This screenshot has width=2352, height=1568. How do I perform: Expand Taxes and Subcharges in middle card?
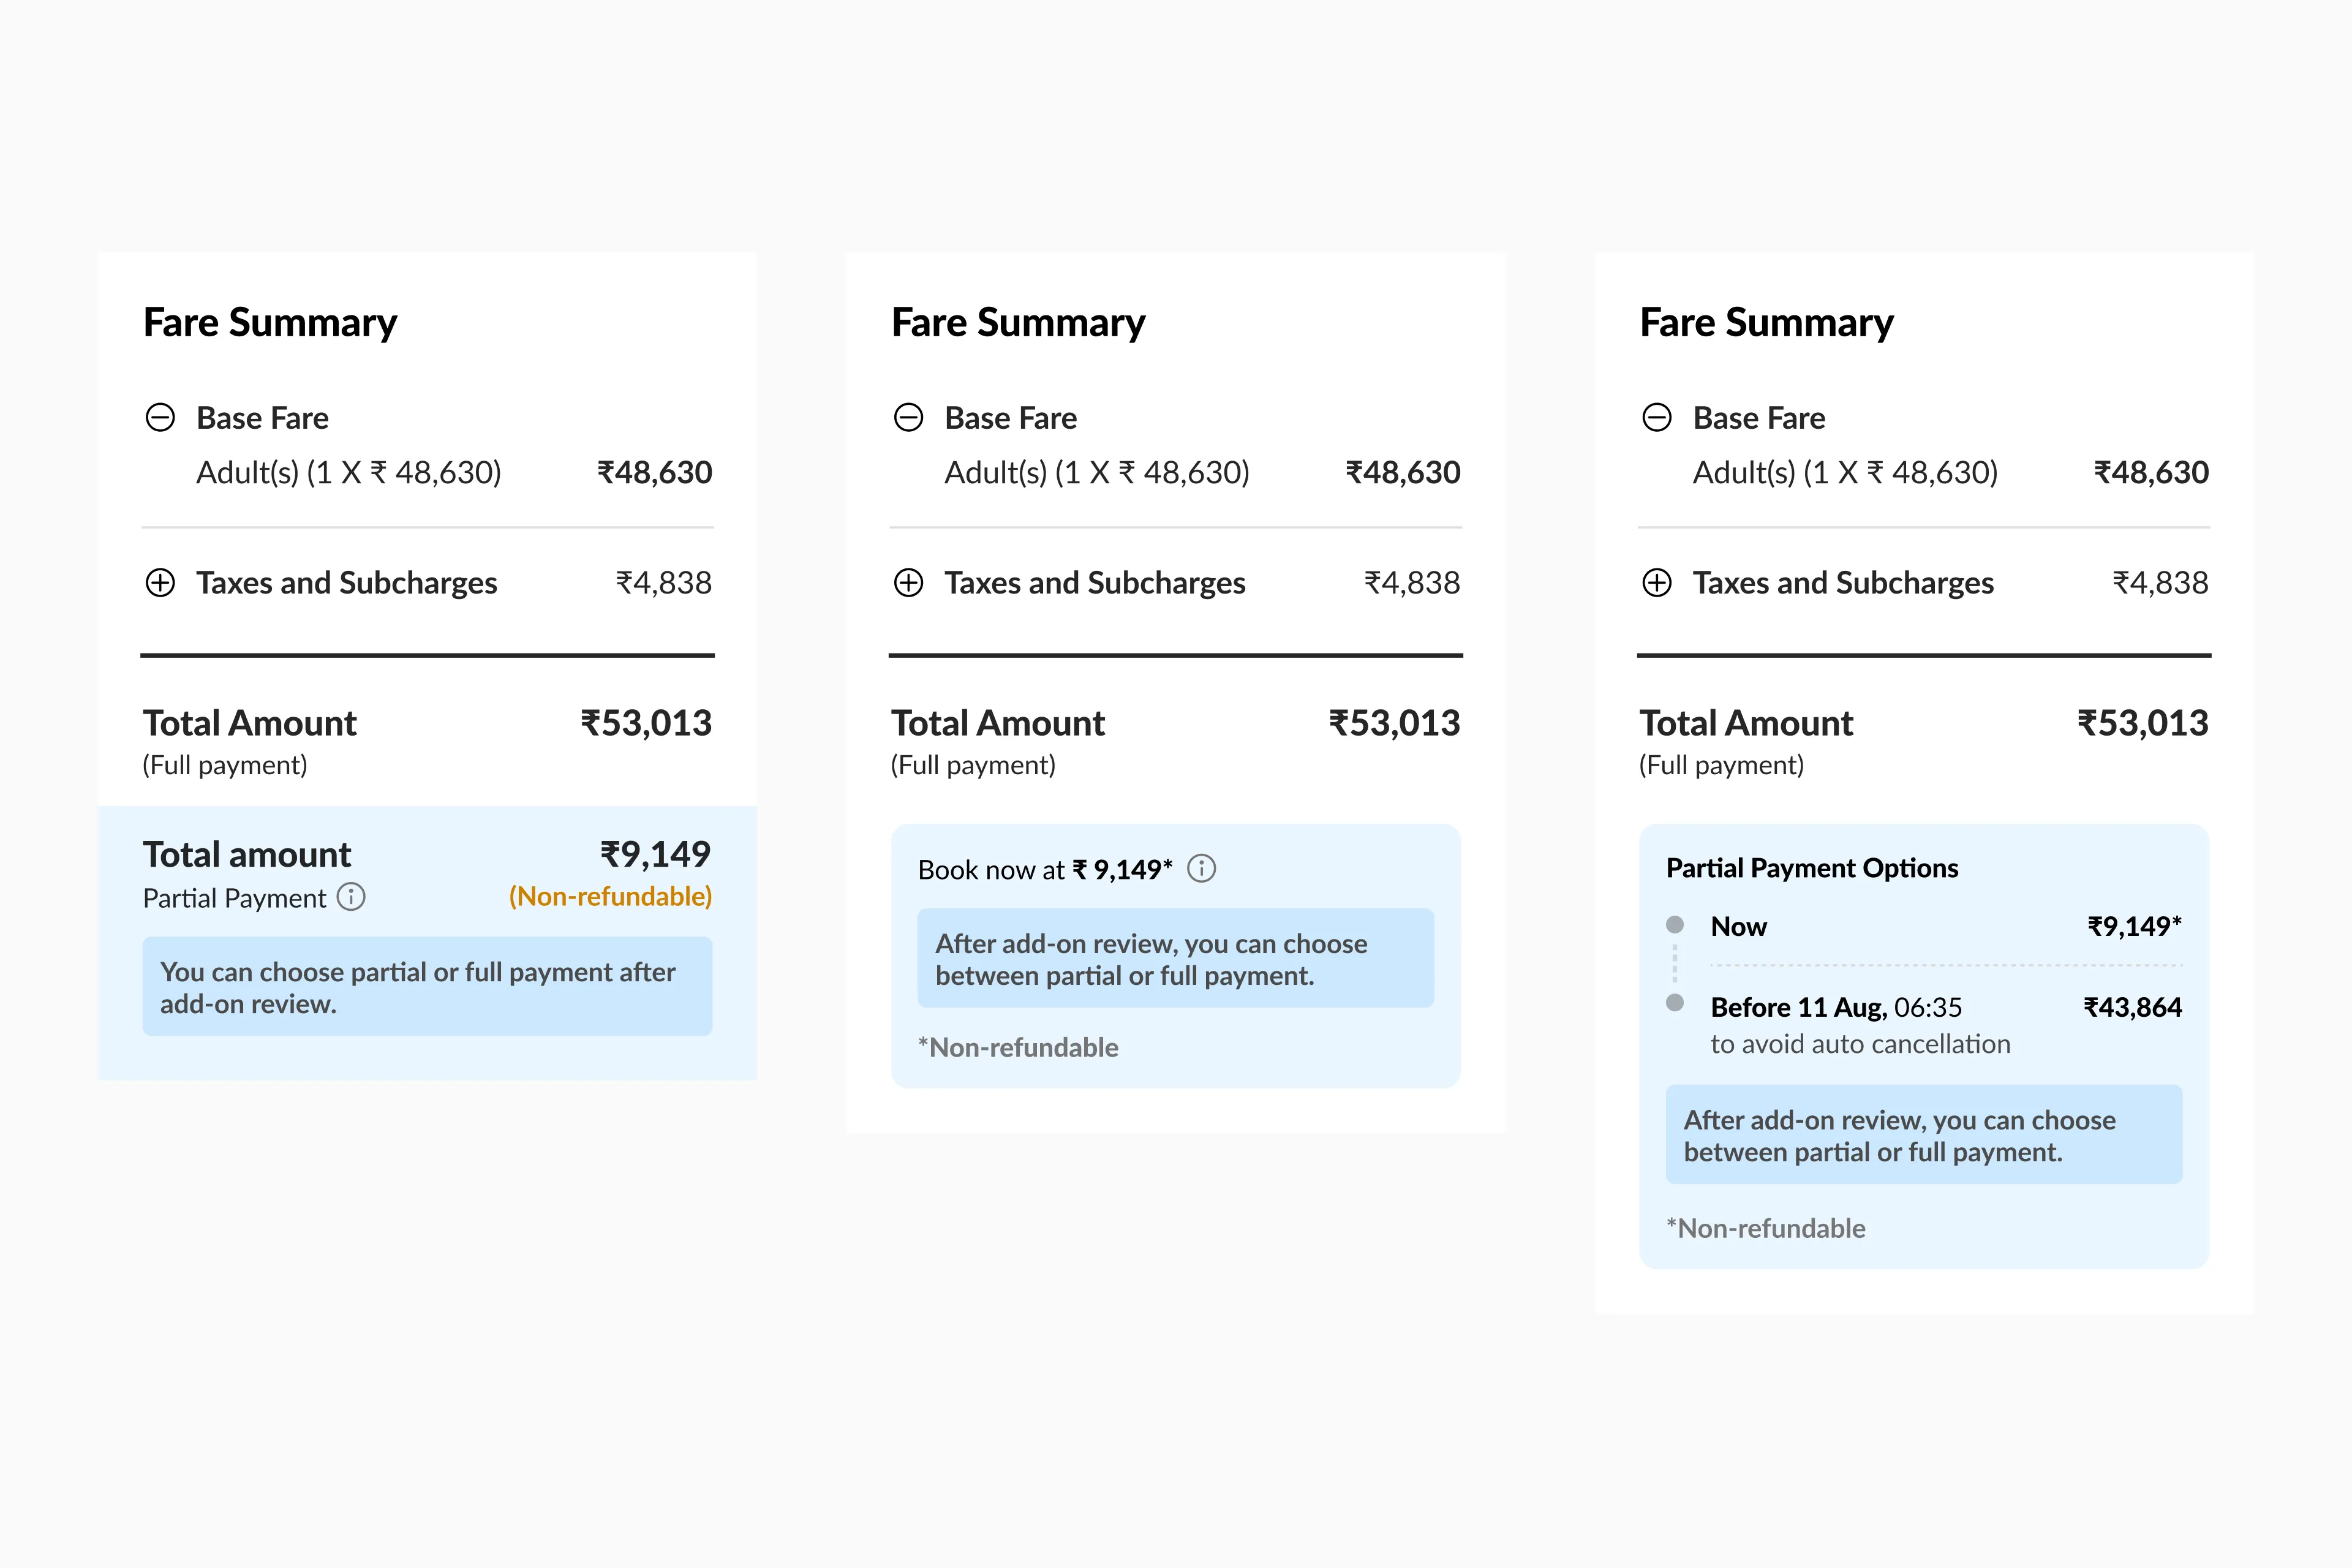tap(908, 582)
